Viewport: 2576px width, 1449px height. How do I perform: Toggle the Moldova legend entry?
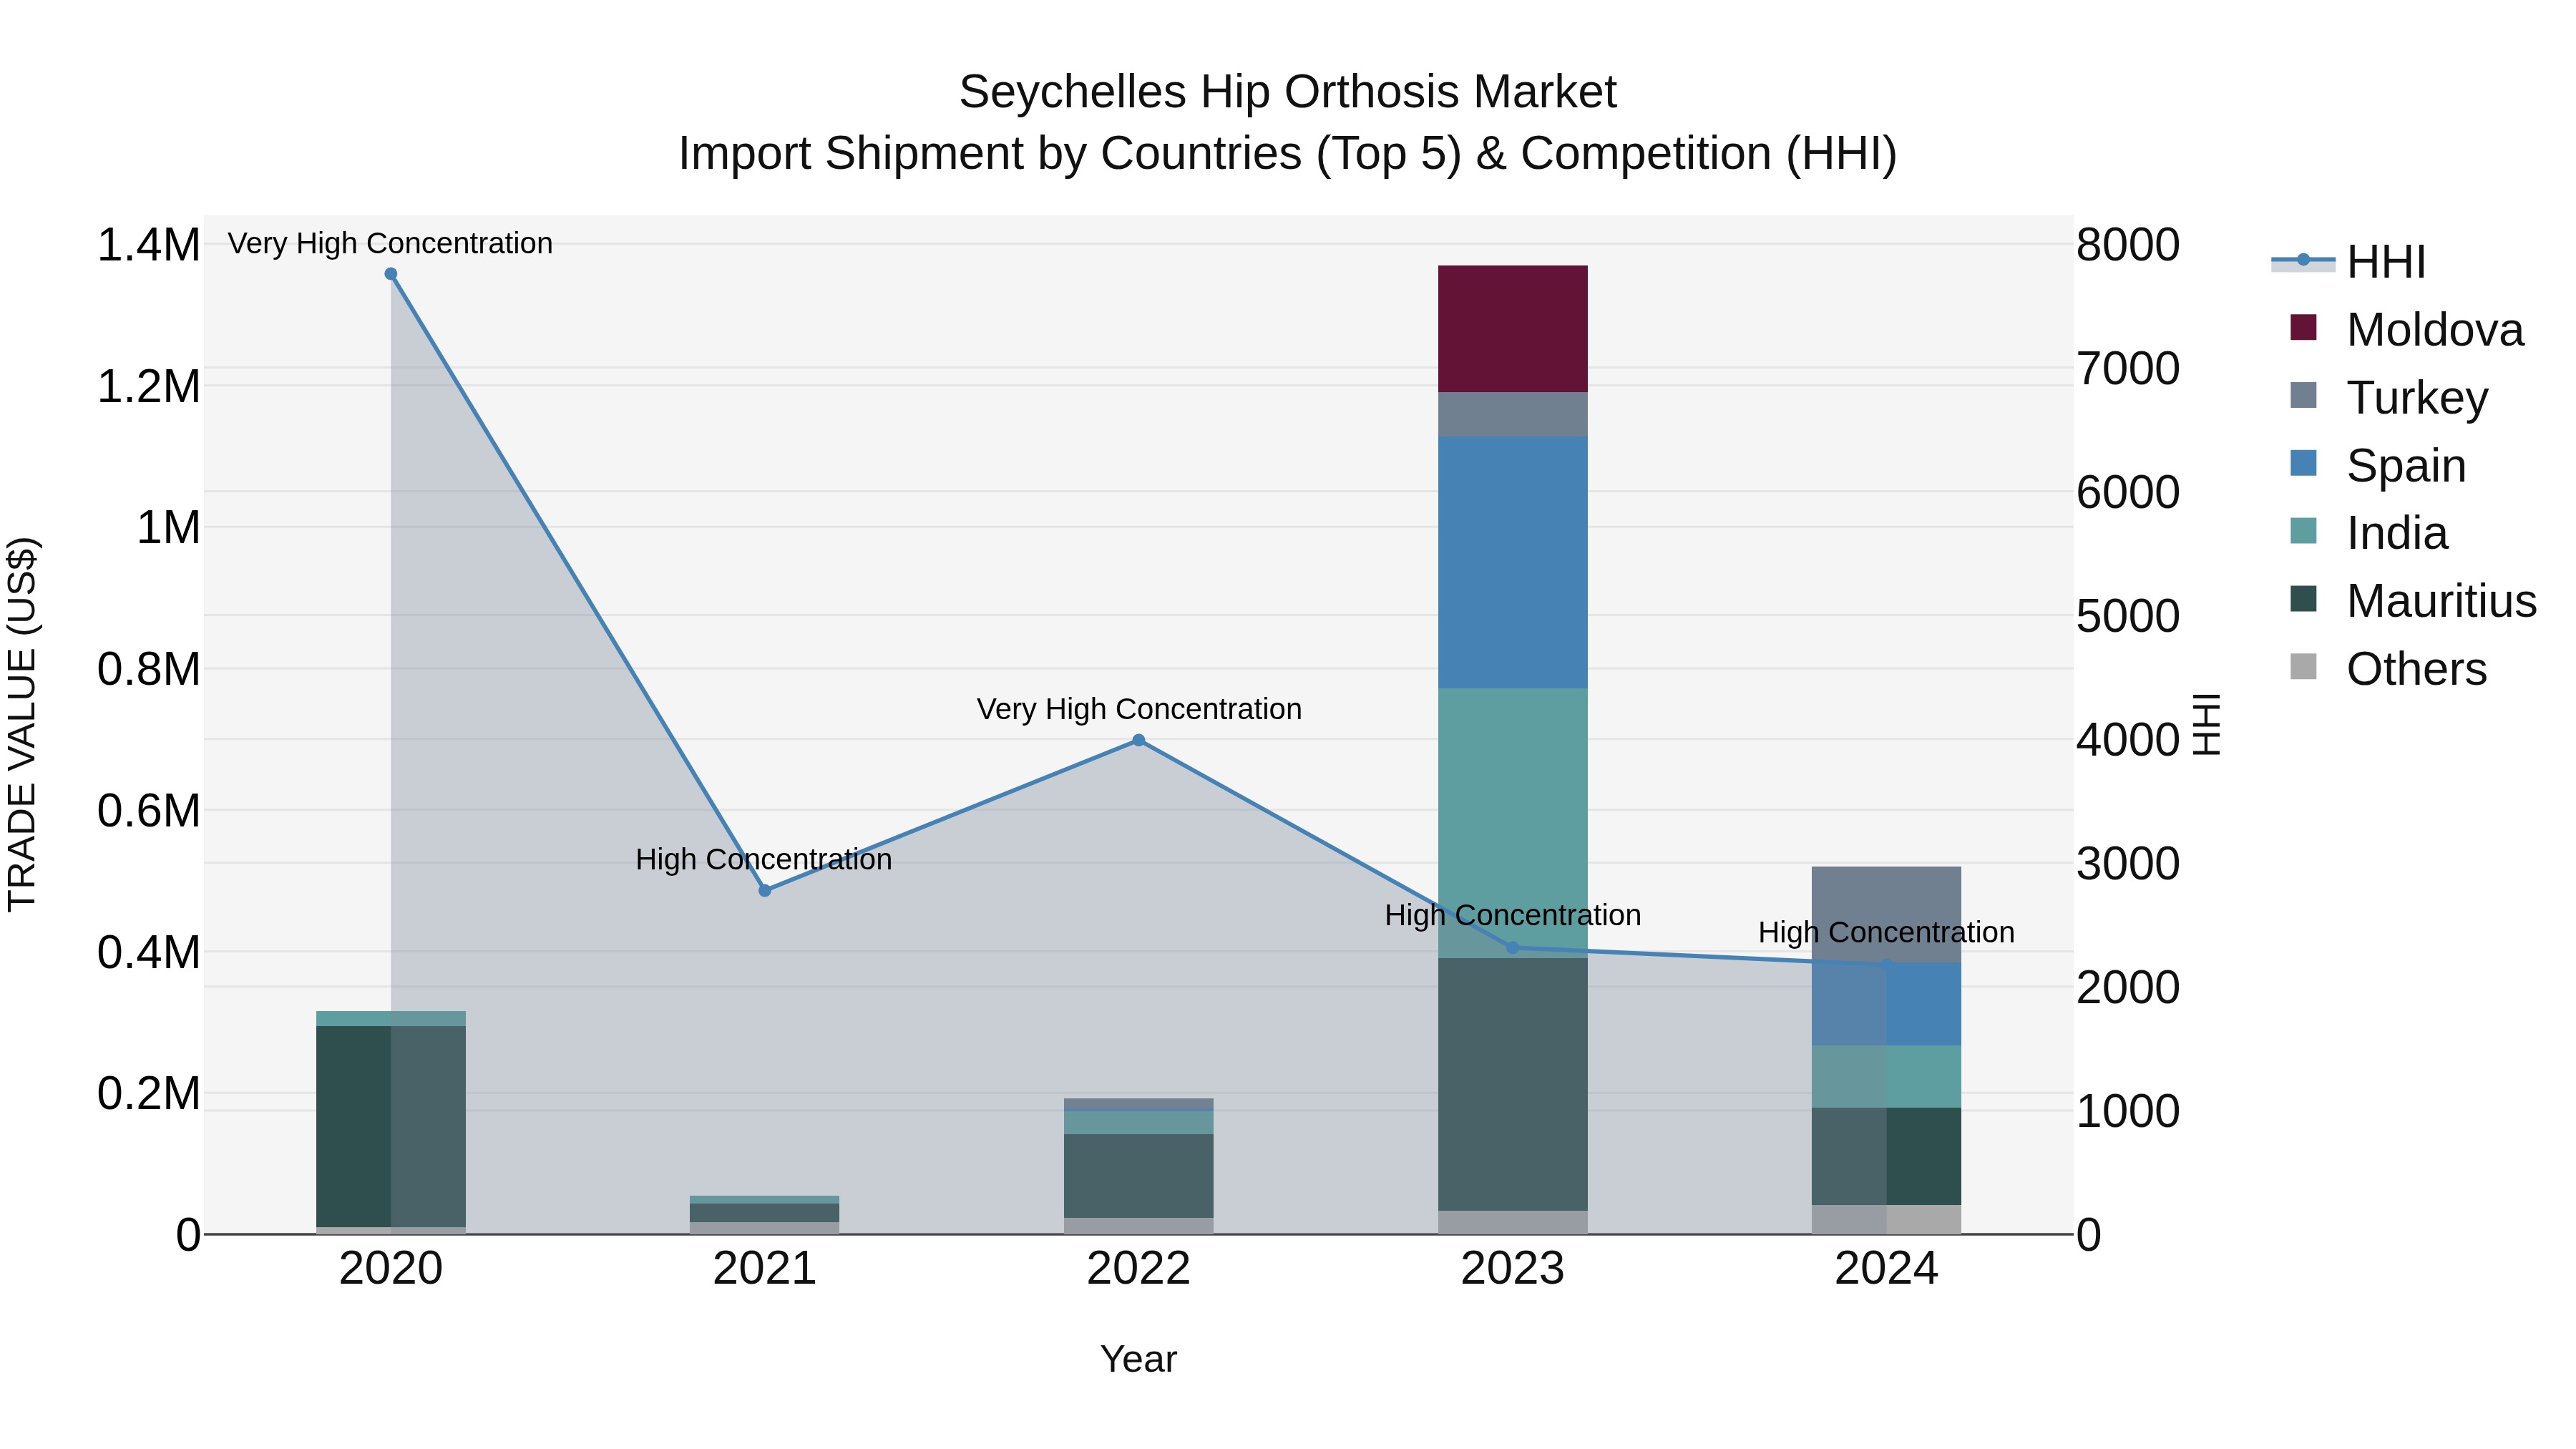click(x=2407, y=330)
